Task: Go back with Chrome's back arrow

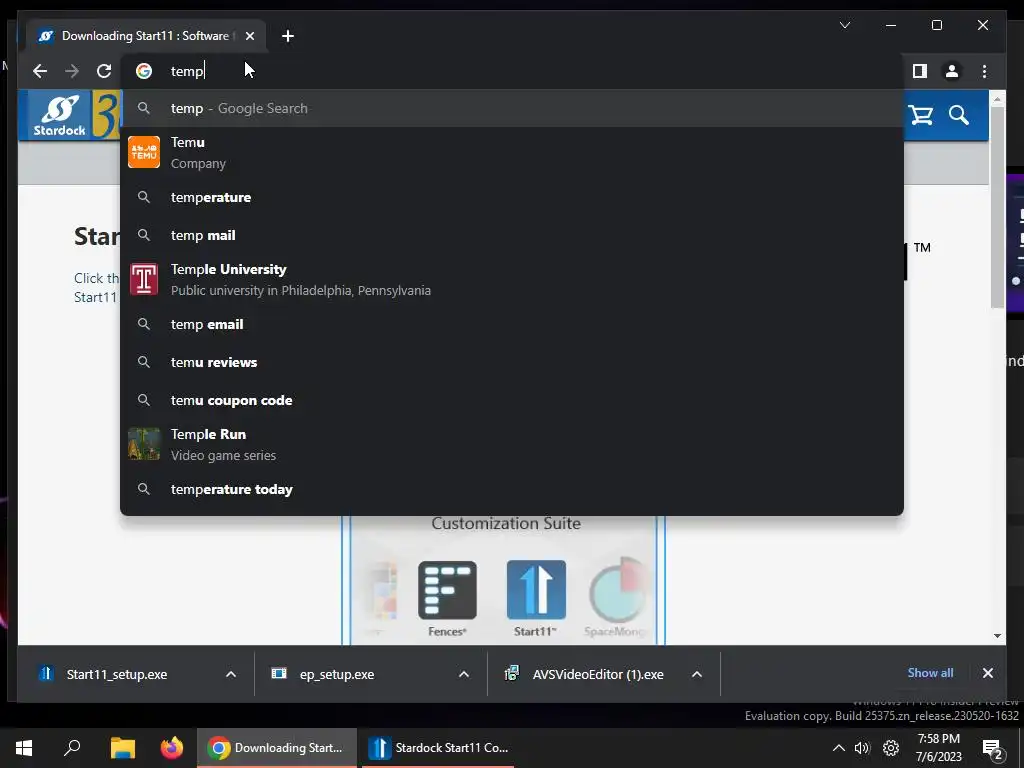Action: point(40,71)
